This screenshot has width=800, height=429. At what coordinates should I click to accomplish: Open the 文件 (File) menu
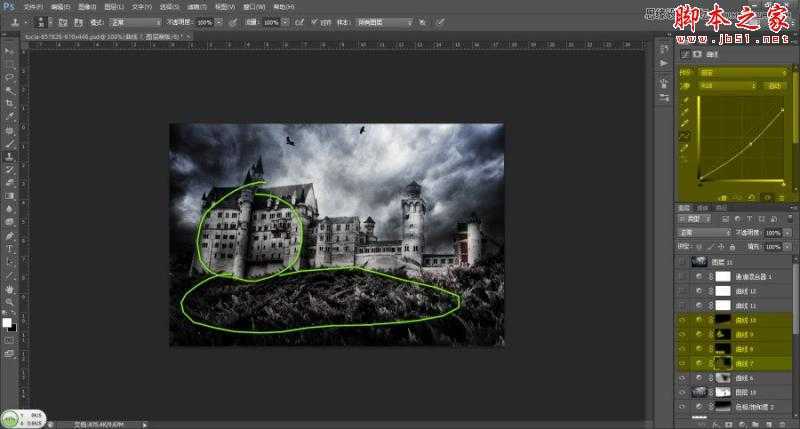tap(33, 7)
